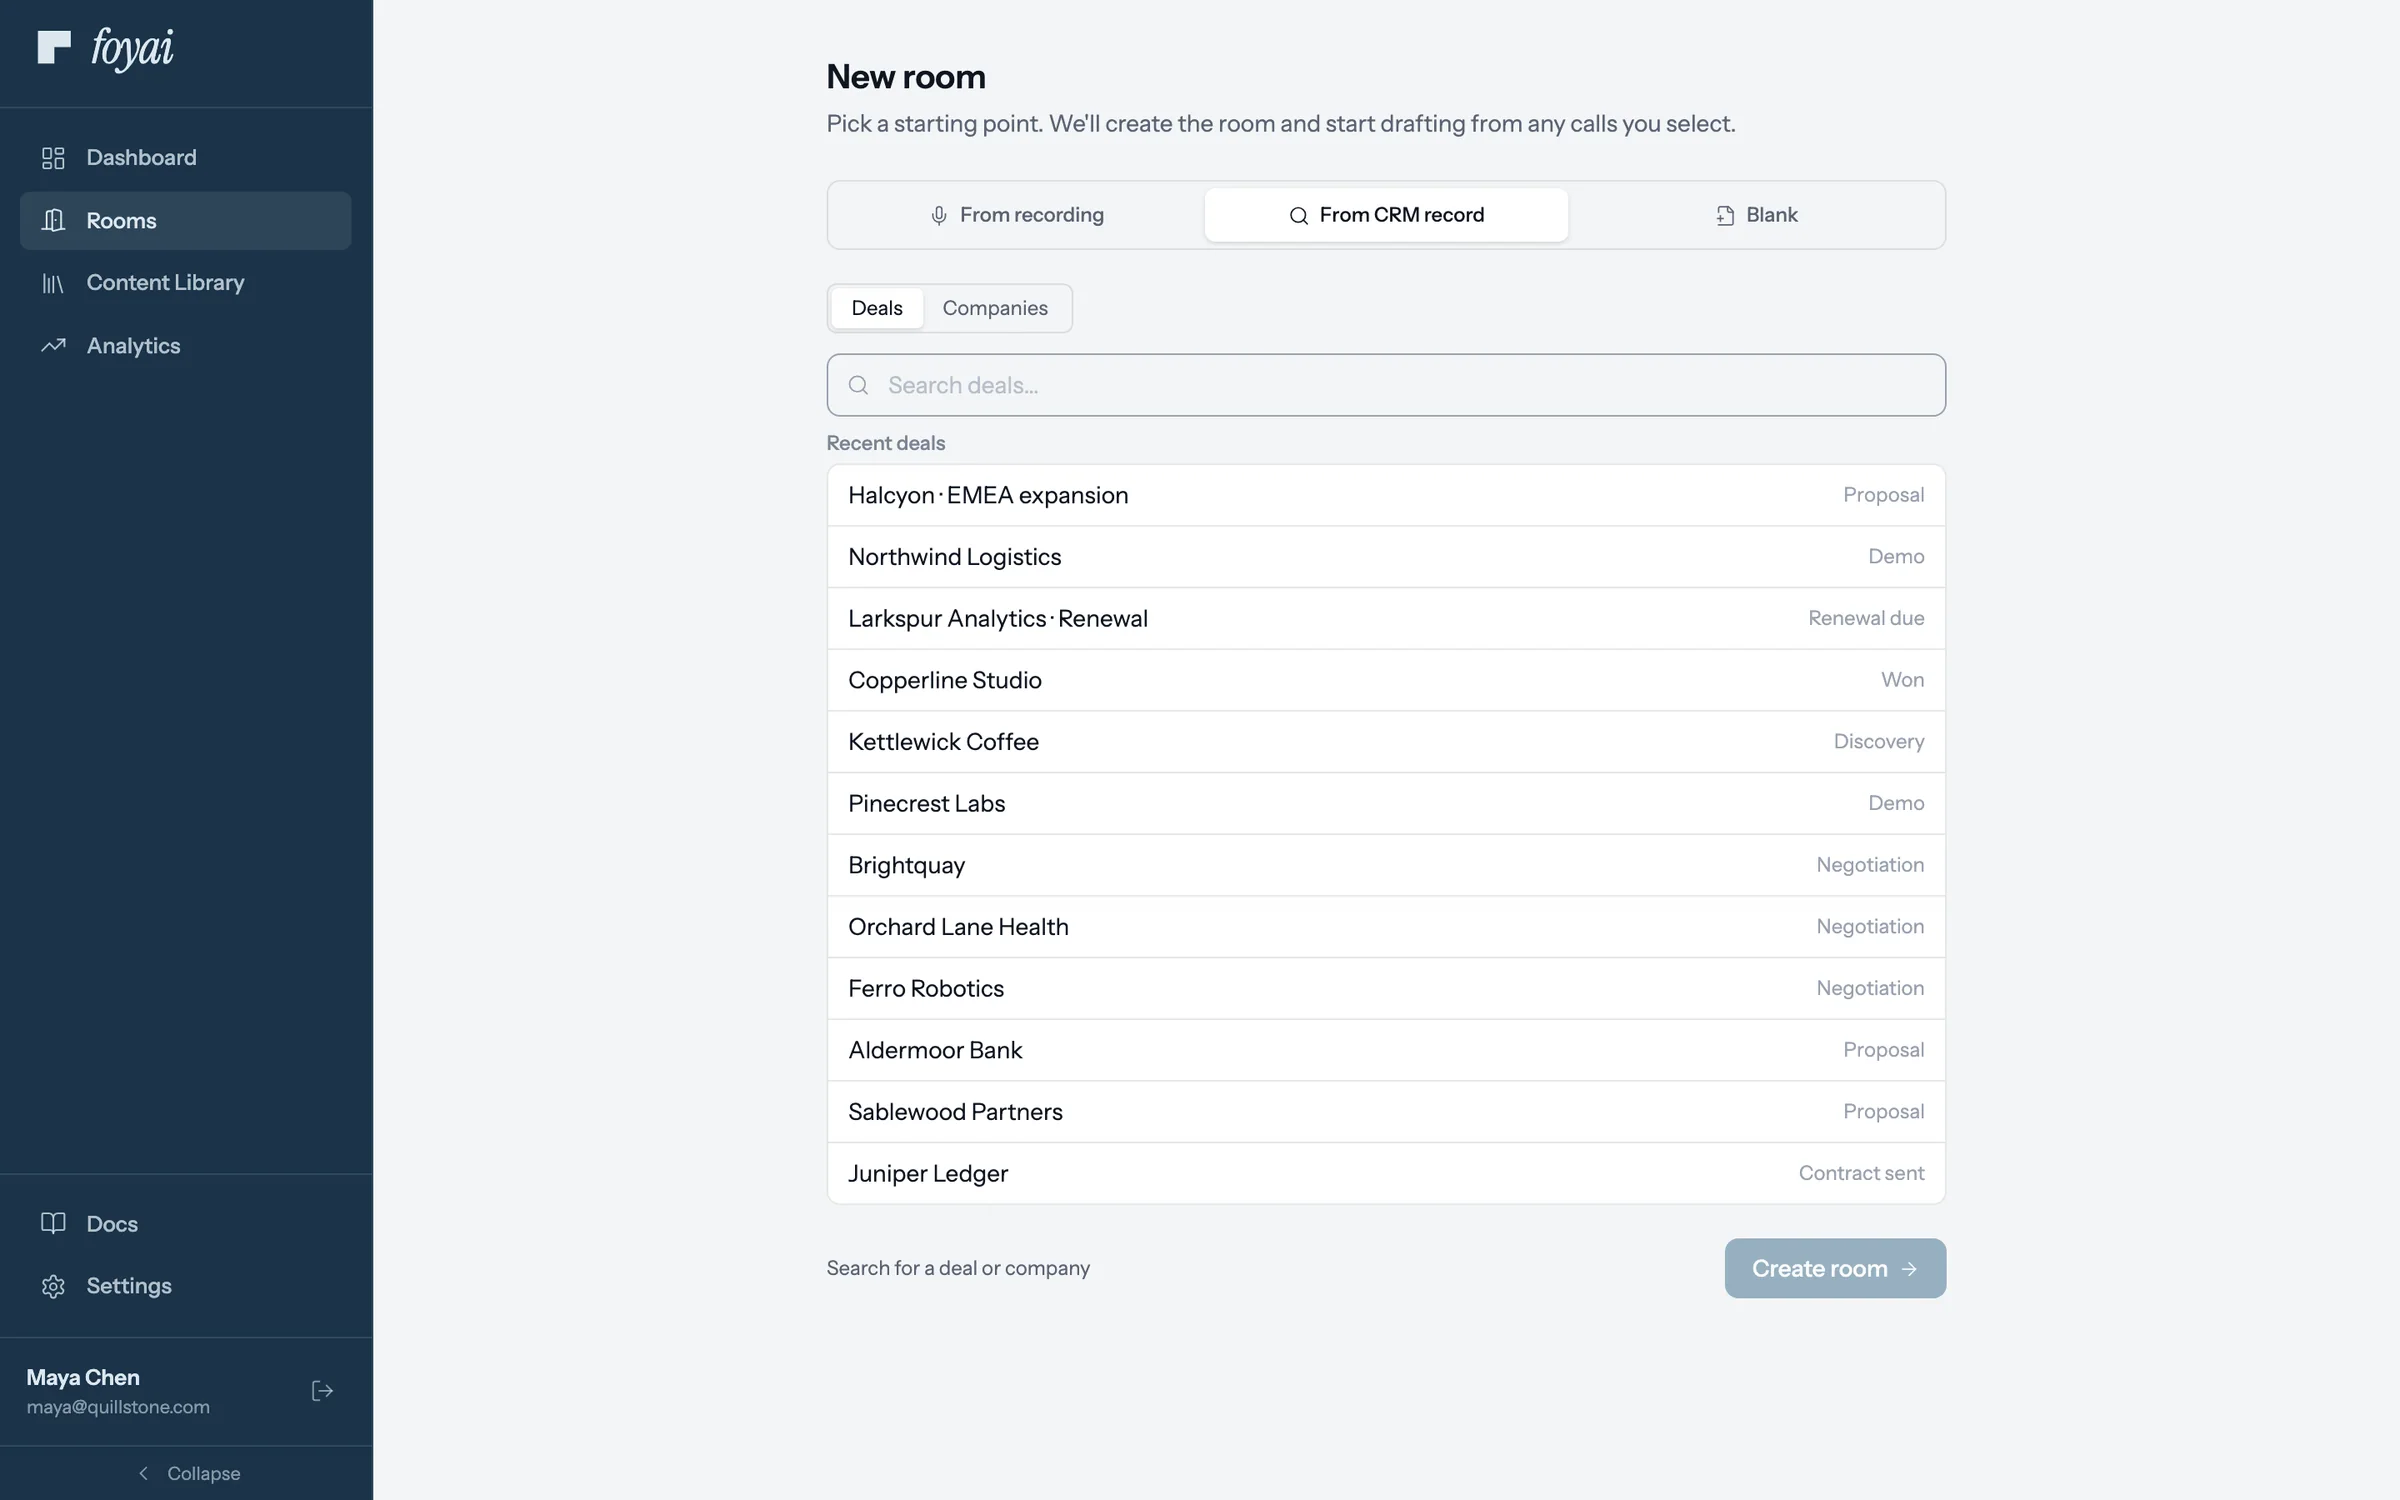This screenshot has width=2400, height=1500.
Task: Choose the Orchard Lane Health deal
Action: tap(1386, 927)
